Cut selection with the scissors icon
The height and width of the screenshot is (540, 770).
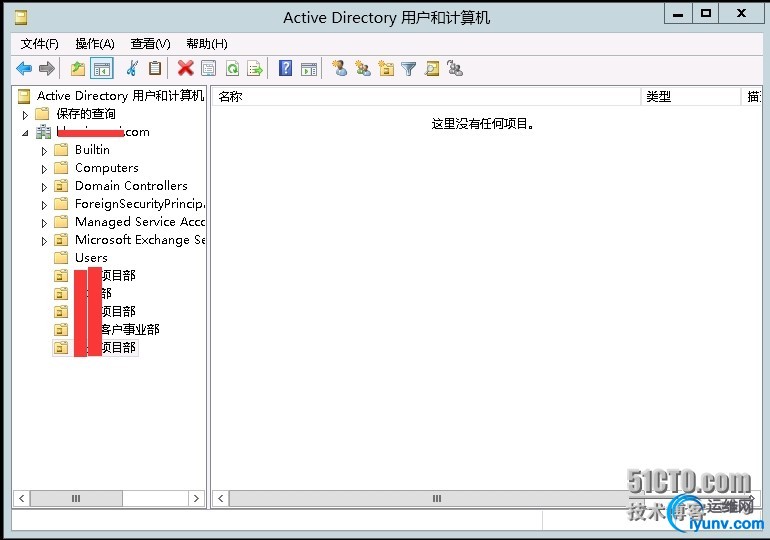[x=132, y=69]
